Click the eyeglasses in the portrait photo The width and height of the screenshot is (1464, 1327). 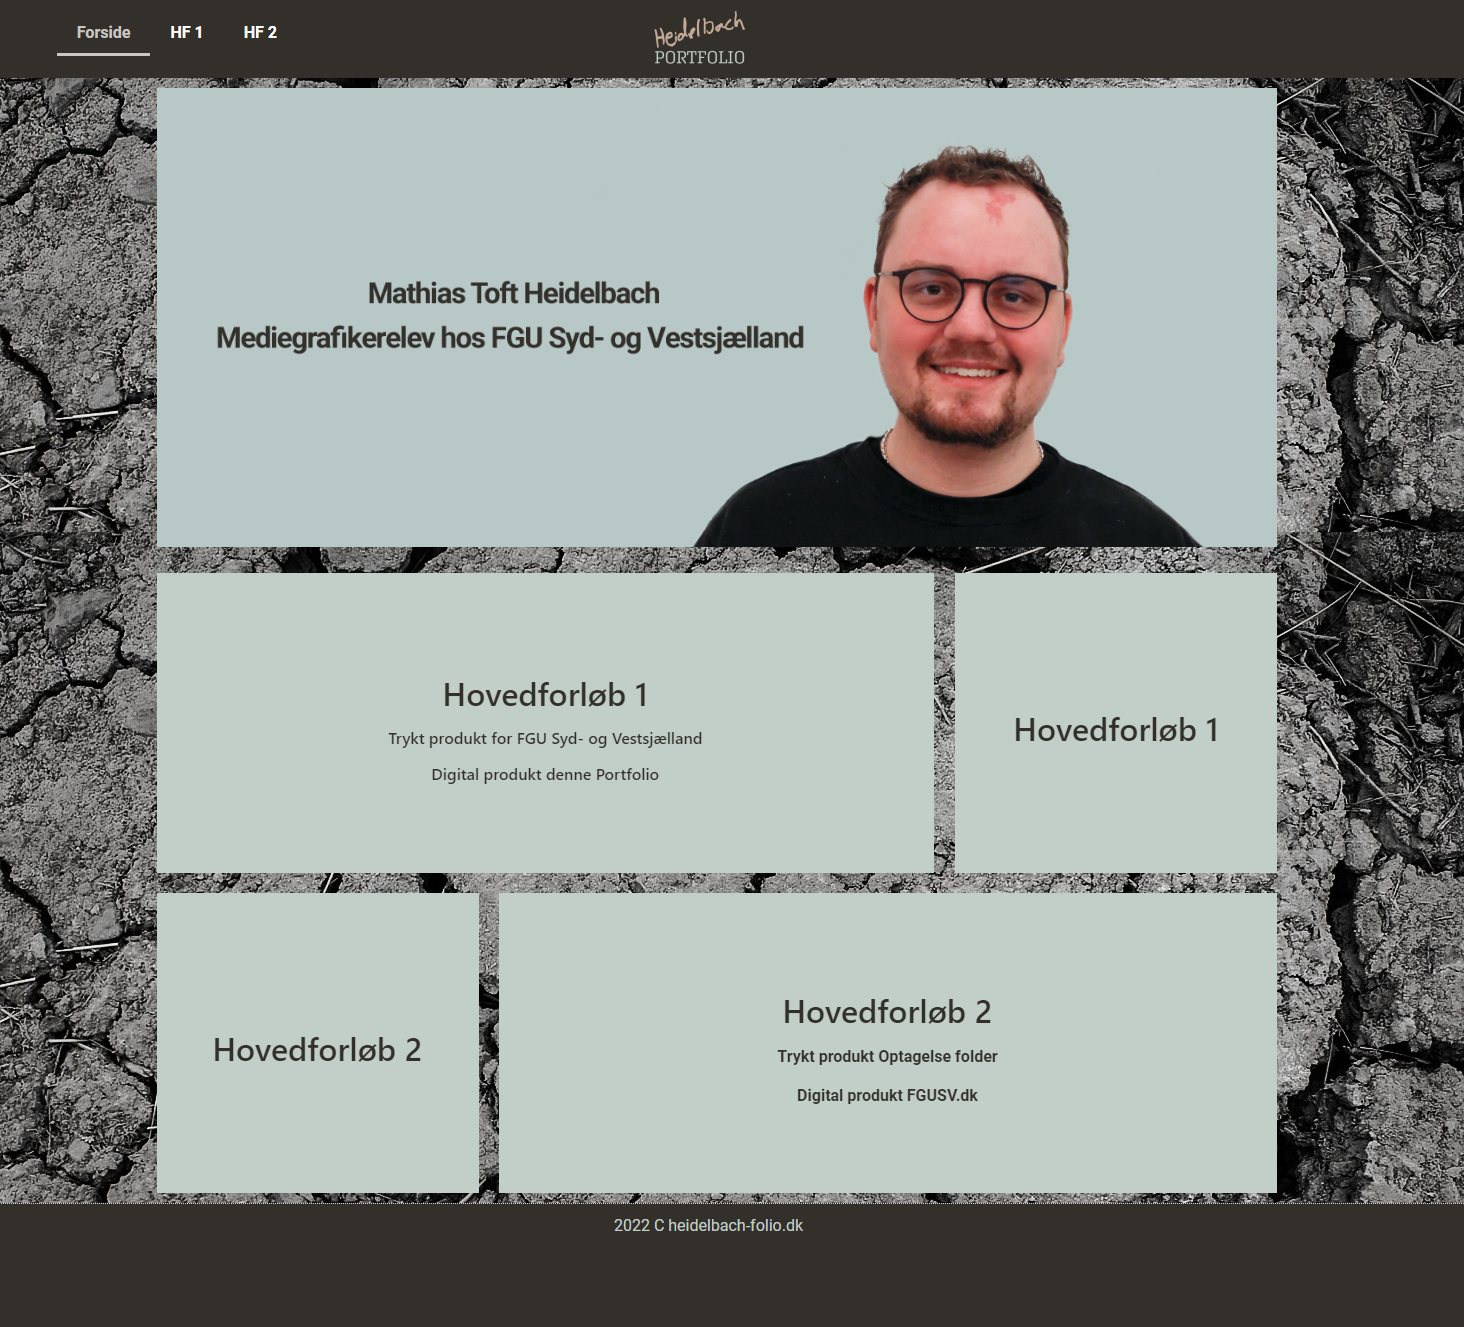967,296
